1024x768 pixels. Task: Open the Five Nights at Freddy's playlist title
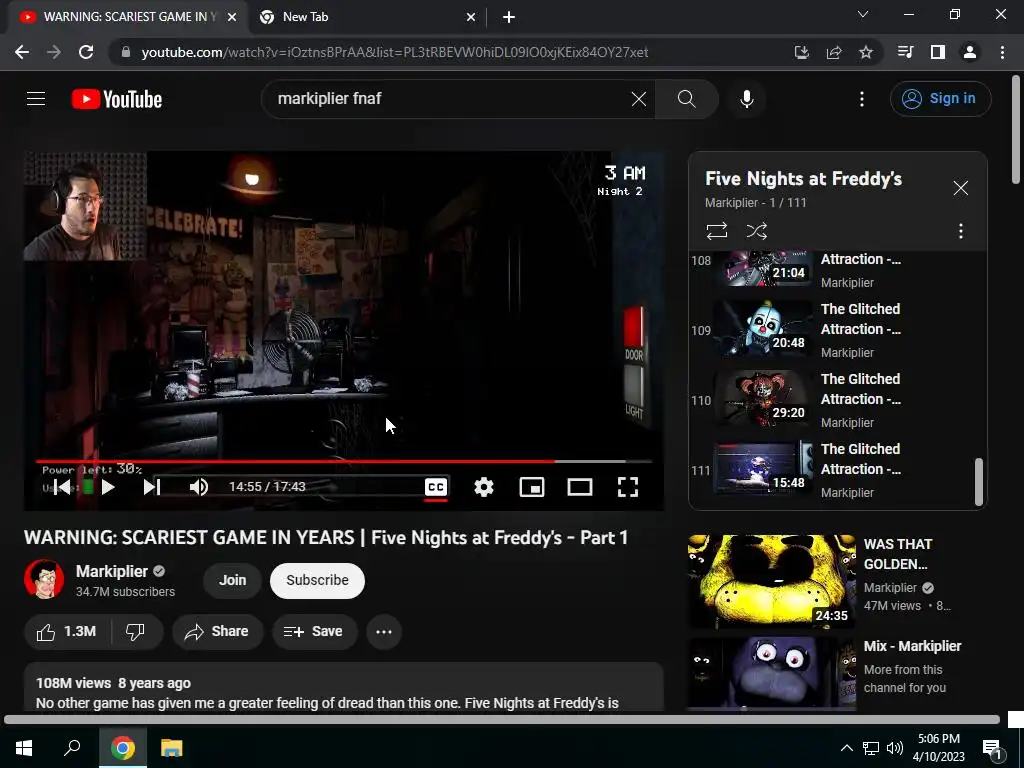pyautogui.click(x=803, y=178)
